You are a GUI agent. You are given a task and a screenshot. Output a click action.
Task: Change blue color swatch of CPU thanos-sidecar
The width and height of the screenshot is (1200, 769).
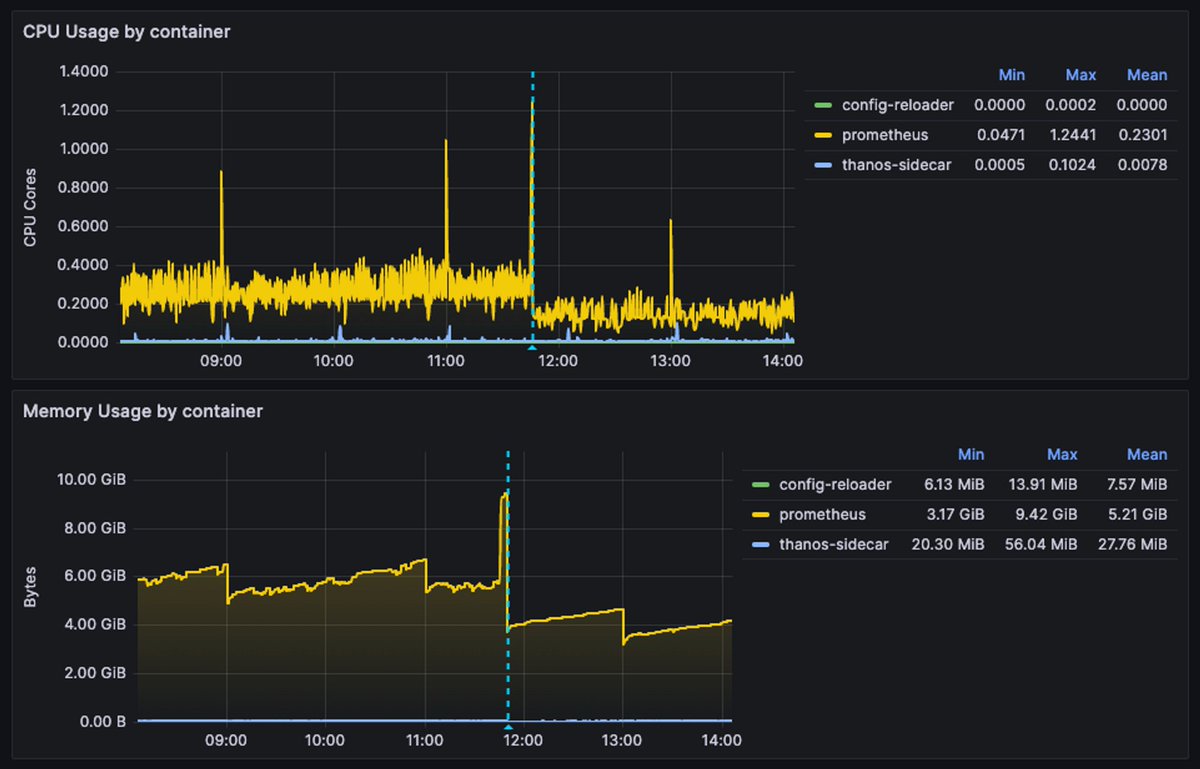tap(823, 165)
